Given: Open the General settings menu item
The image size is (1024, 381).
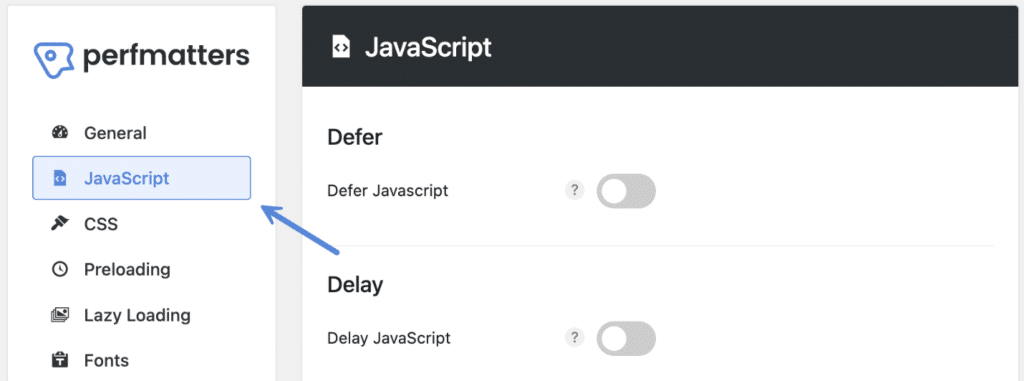Looking at the screenshot, I should coord(115,133).
